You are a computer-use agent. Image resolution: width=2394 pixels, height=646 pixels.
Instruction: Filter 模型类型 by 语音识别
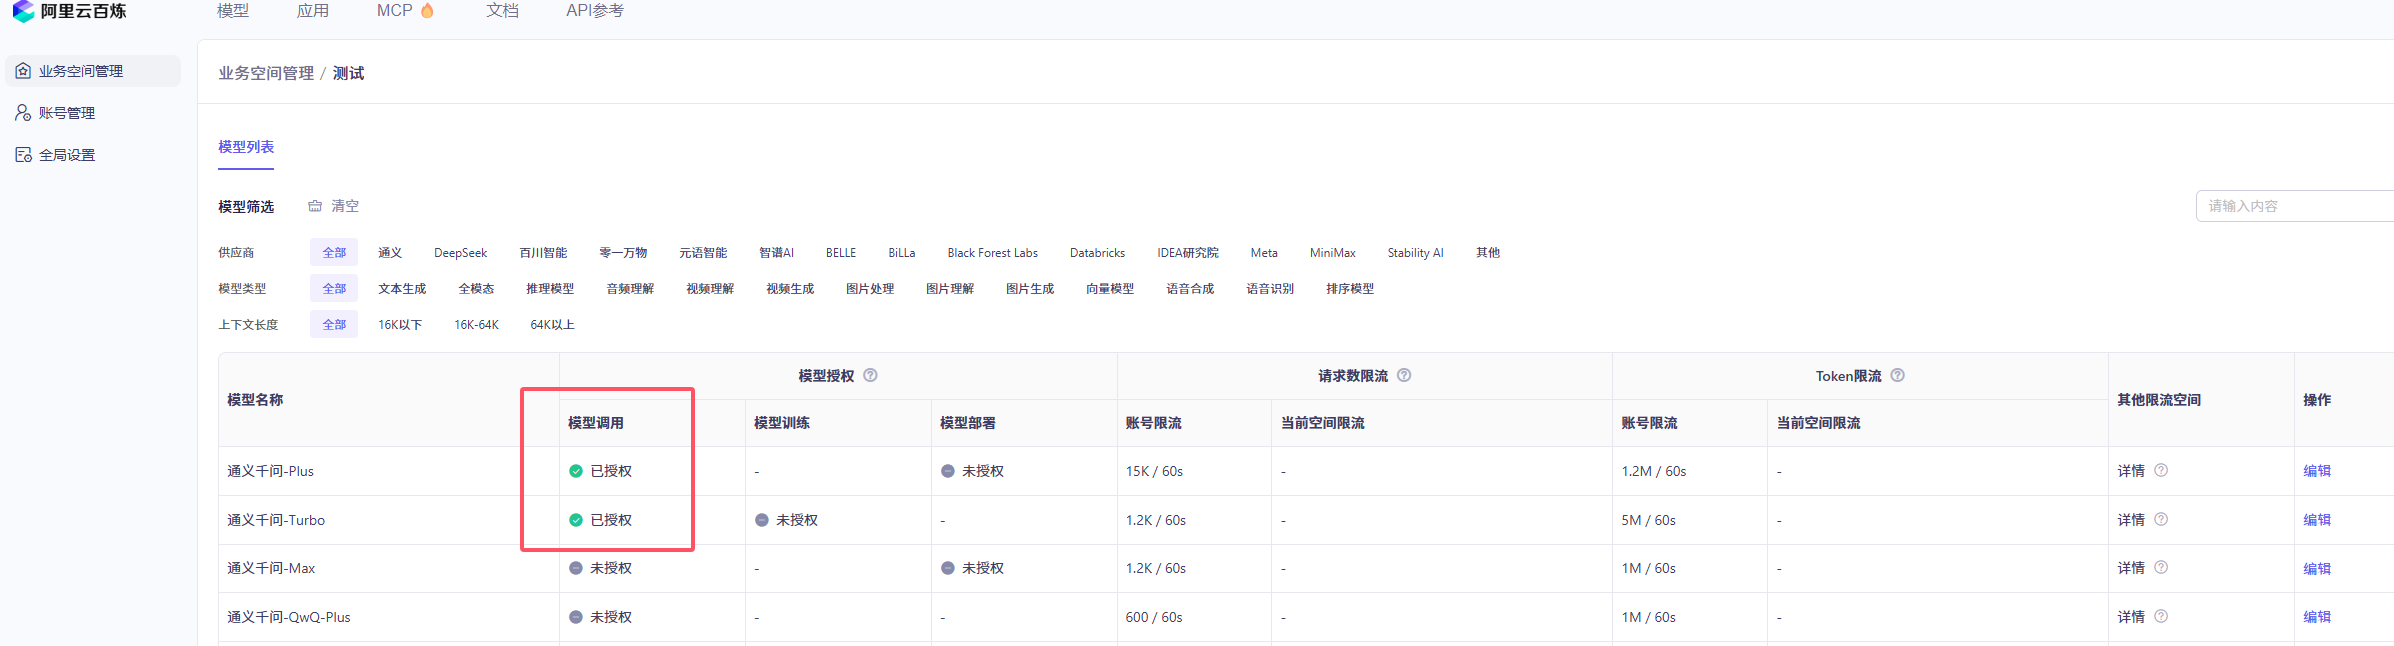[x=1270, y=289]
